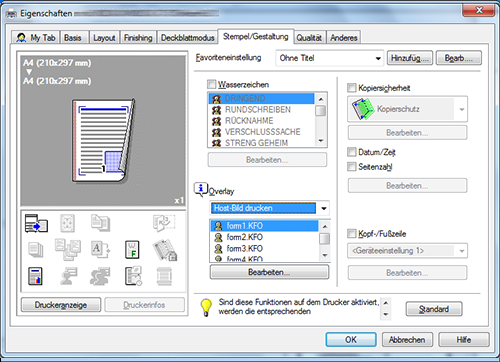Enable the Kopiersicherheit checkbox
The height and width of the screenshot is (362, 500).
tap(352, 88)
